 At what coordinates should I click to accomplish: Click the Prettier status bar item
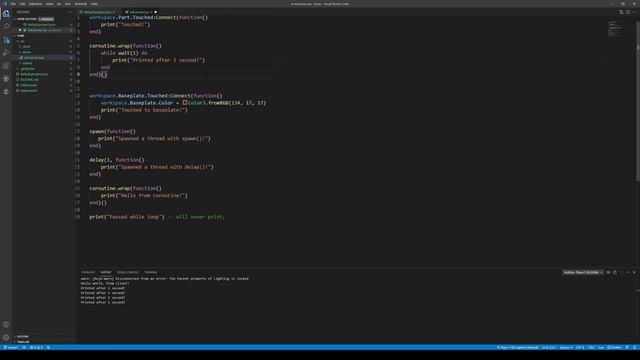(614, 347)
